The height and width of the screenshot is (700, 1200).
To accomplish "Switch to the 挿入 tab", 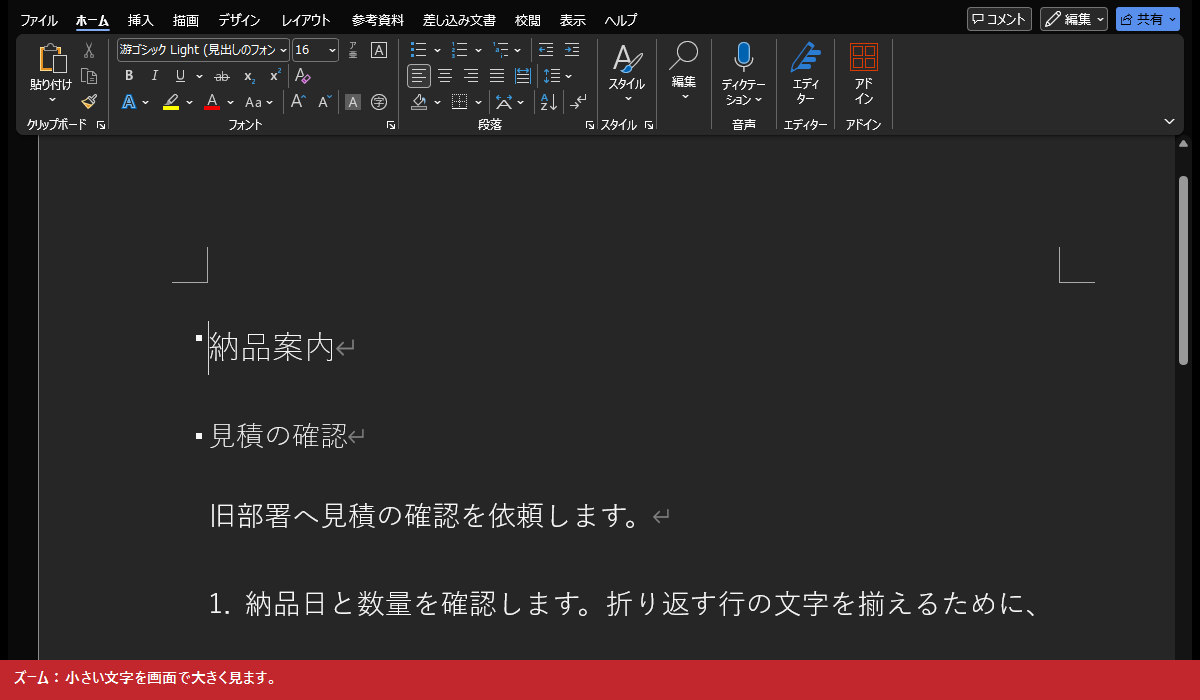I will click(140, 20).
